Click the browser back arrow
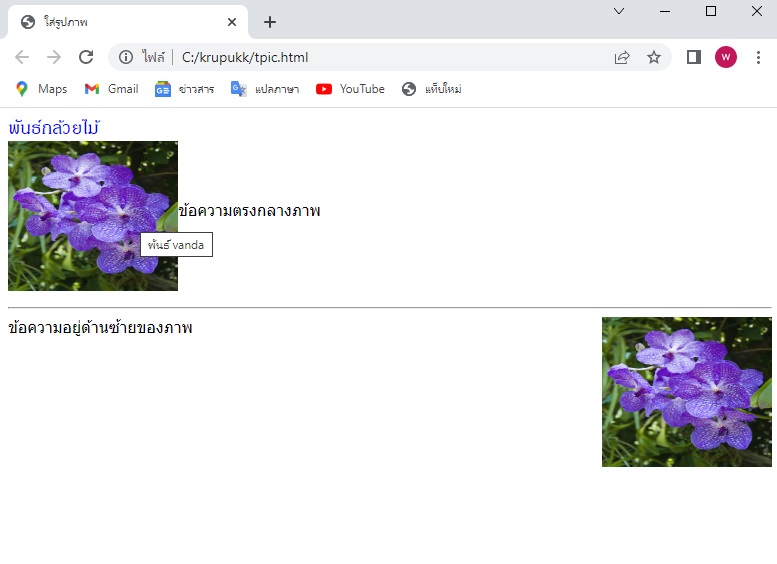Screen dimensions: 777x564 (22, 57)
